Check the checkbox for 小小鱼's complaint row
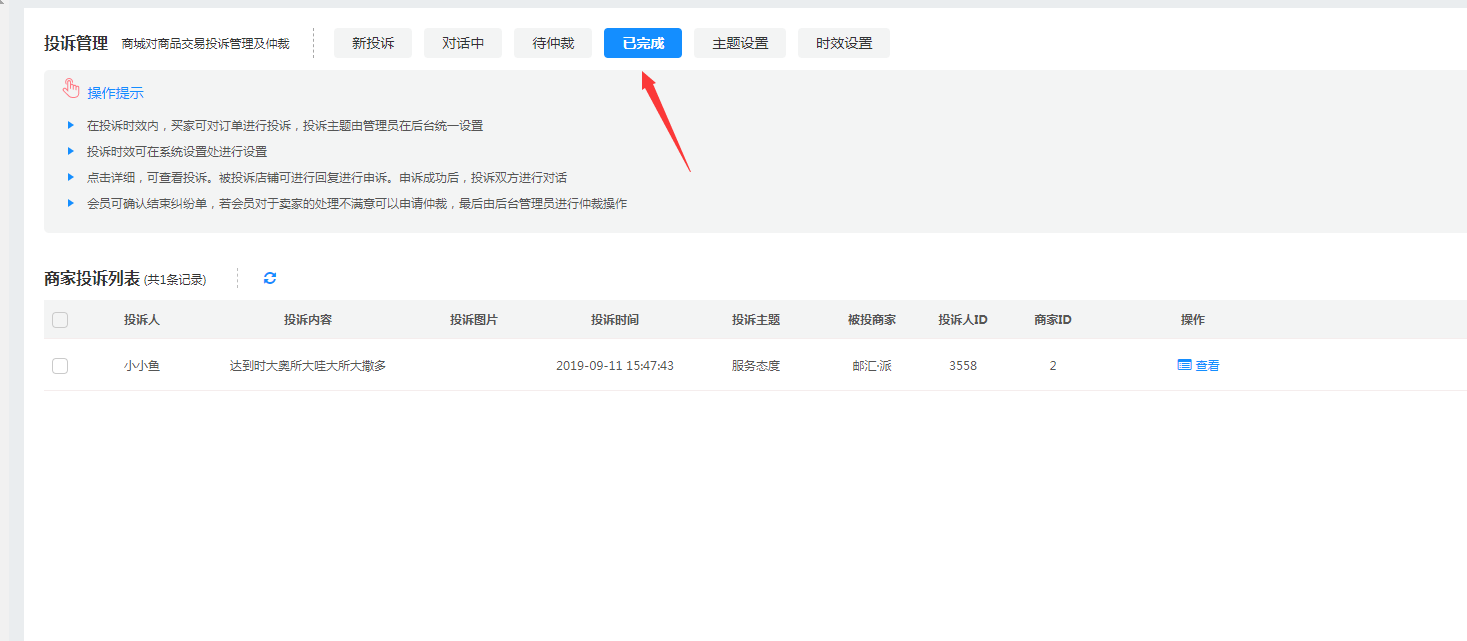 [x=60, y=366]
